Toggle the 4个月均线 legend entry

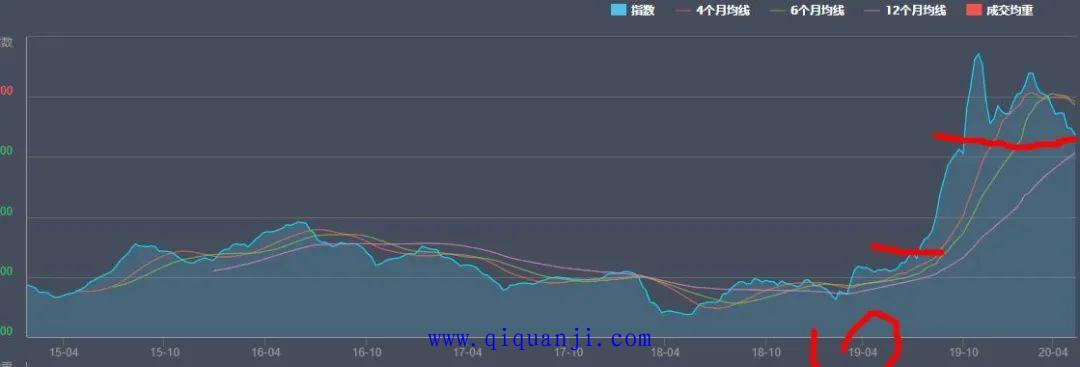713,10
